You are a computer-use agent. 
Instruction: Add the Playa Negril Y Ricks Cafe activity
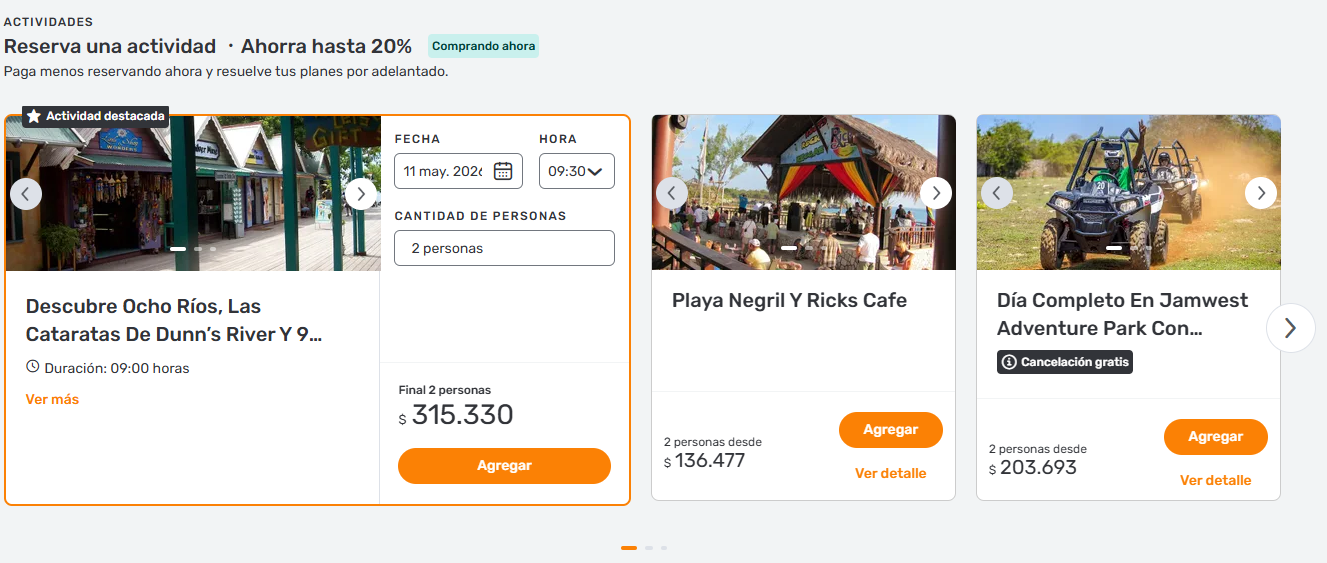click(890, 430)
